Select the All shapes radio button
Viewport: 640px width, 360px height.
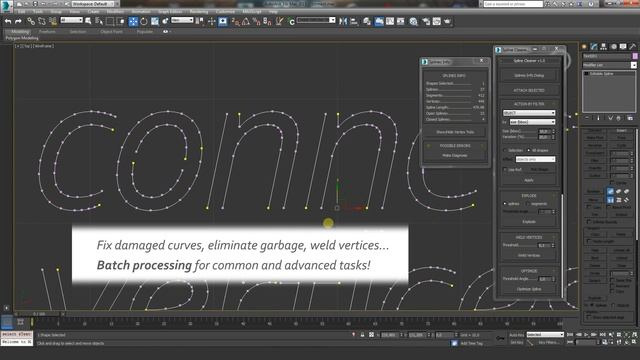pos(529,150)
